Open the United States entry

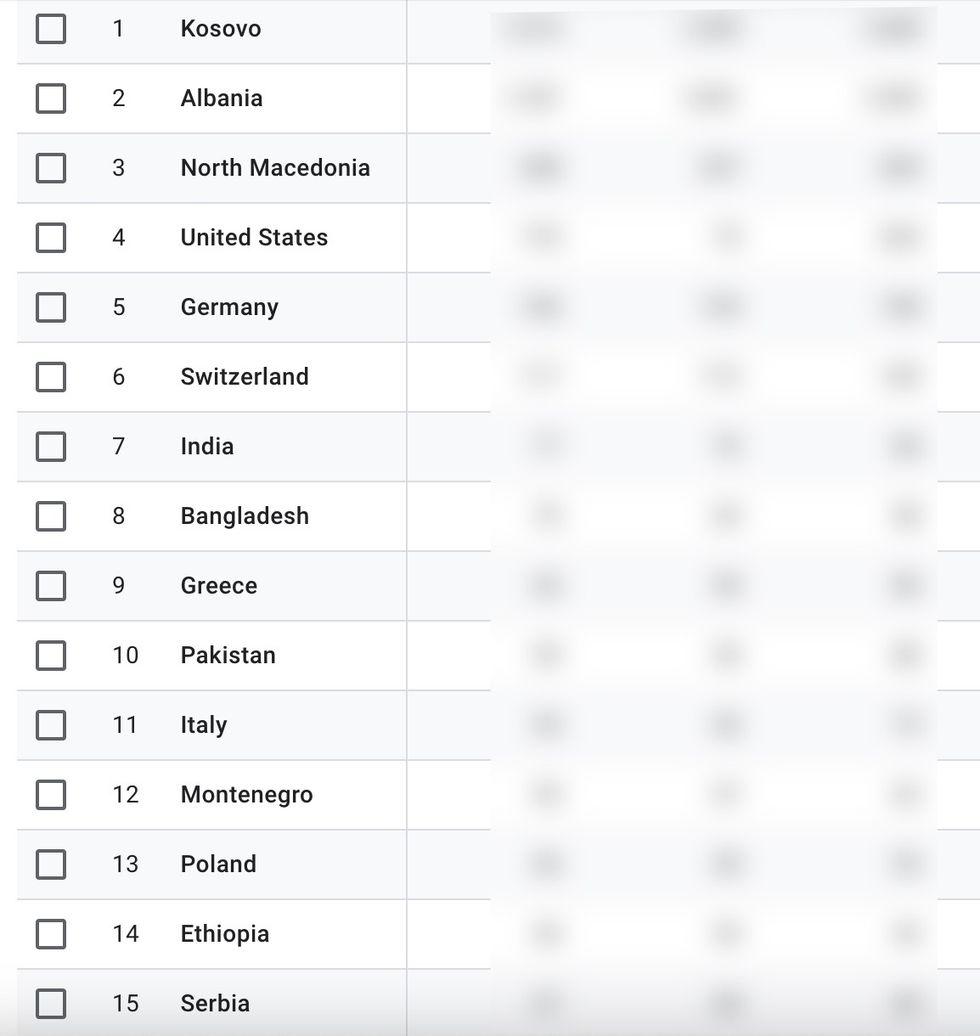pos(254,237)
